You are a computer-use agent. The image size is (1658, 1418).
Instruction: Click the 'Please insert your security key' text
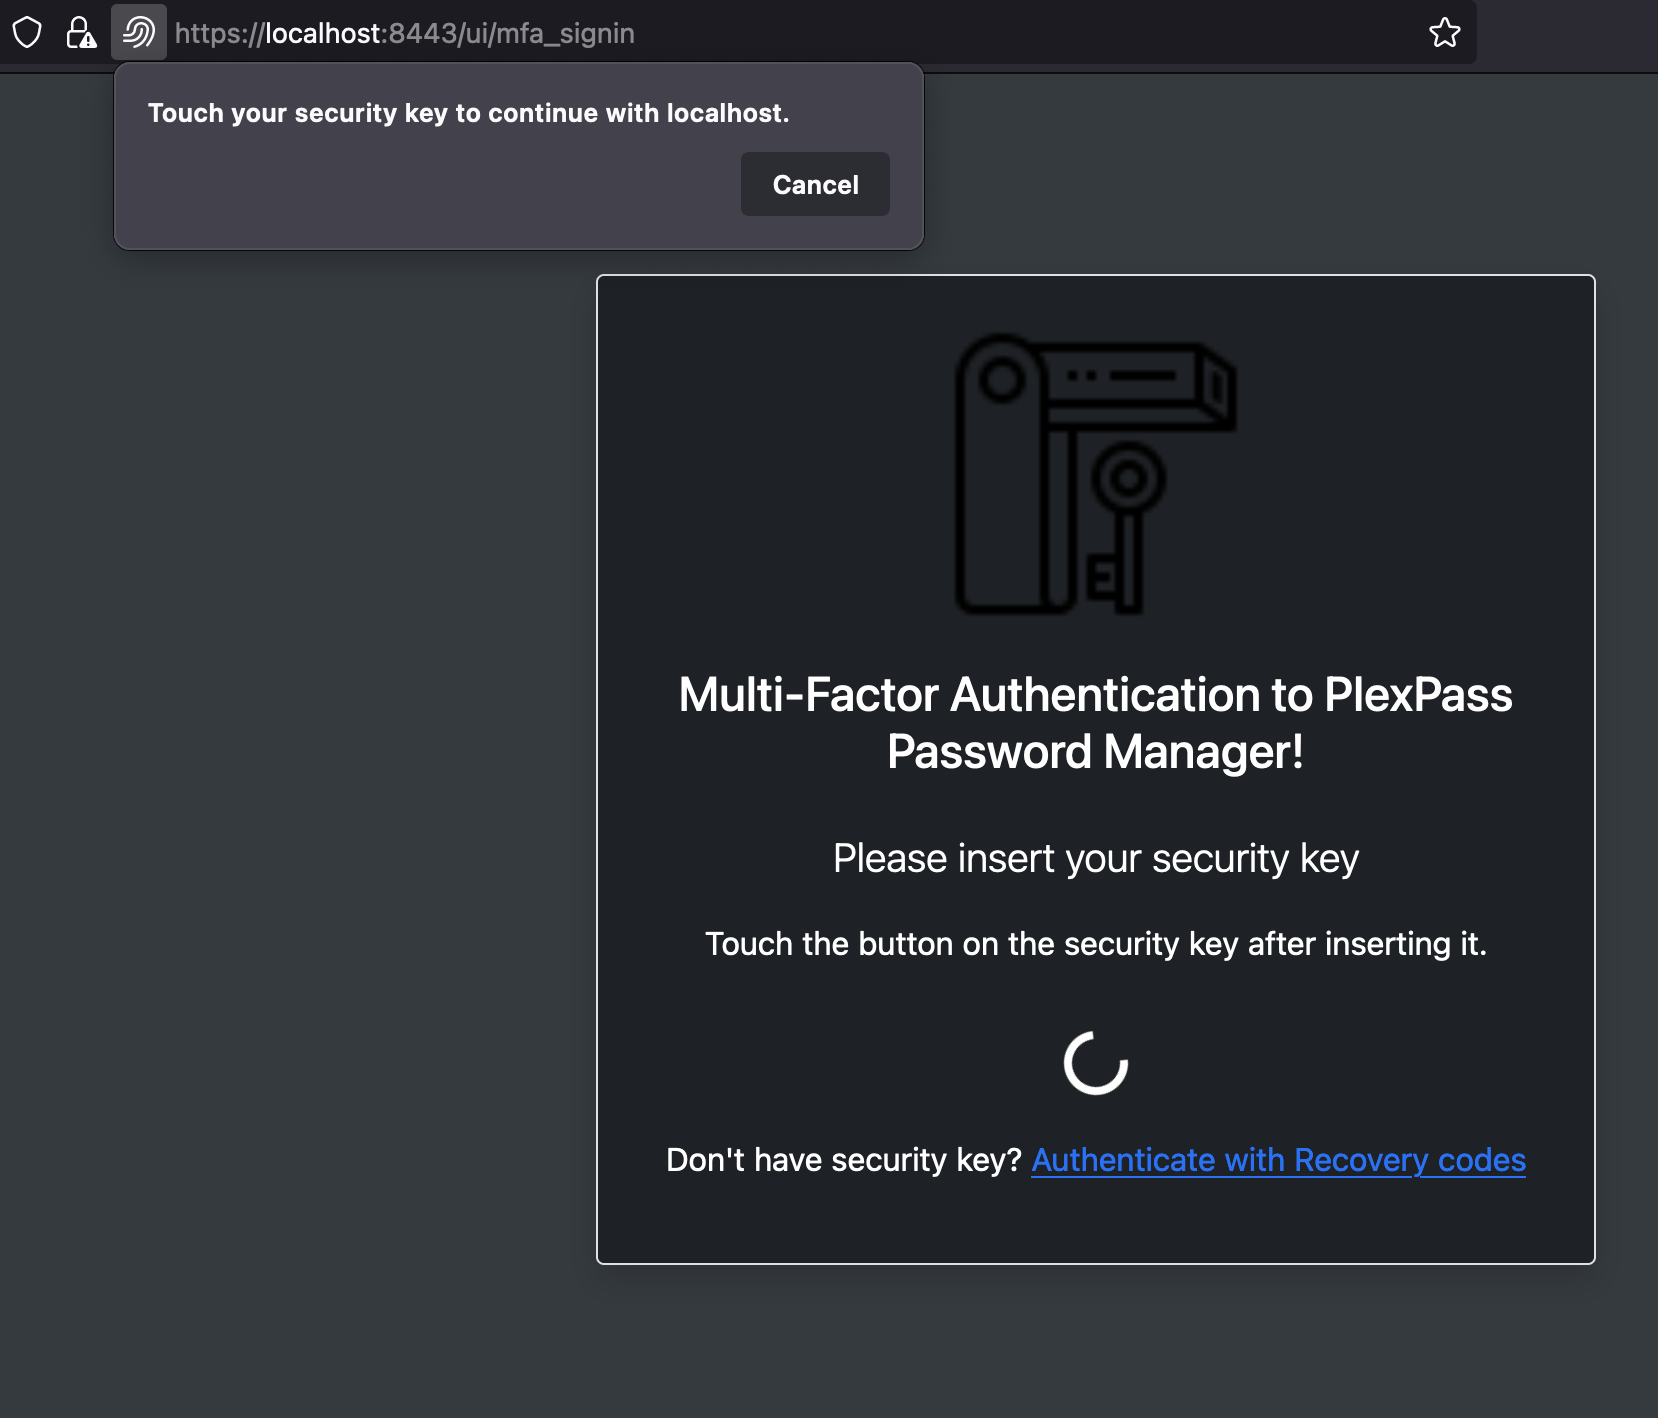click(x=1095, y=858)
